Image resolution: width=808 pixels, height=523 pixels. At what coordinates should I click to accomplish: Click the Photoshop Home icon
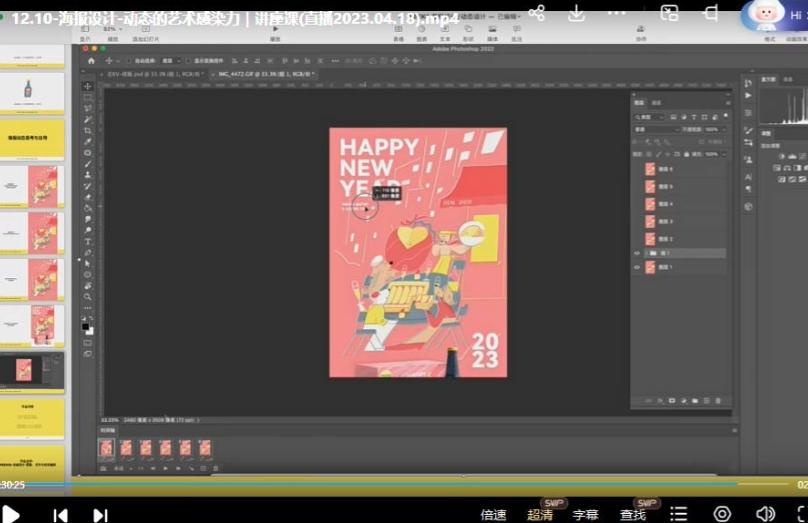click(x=91, y=61)
